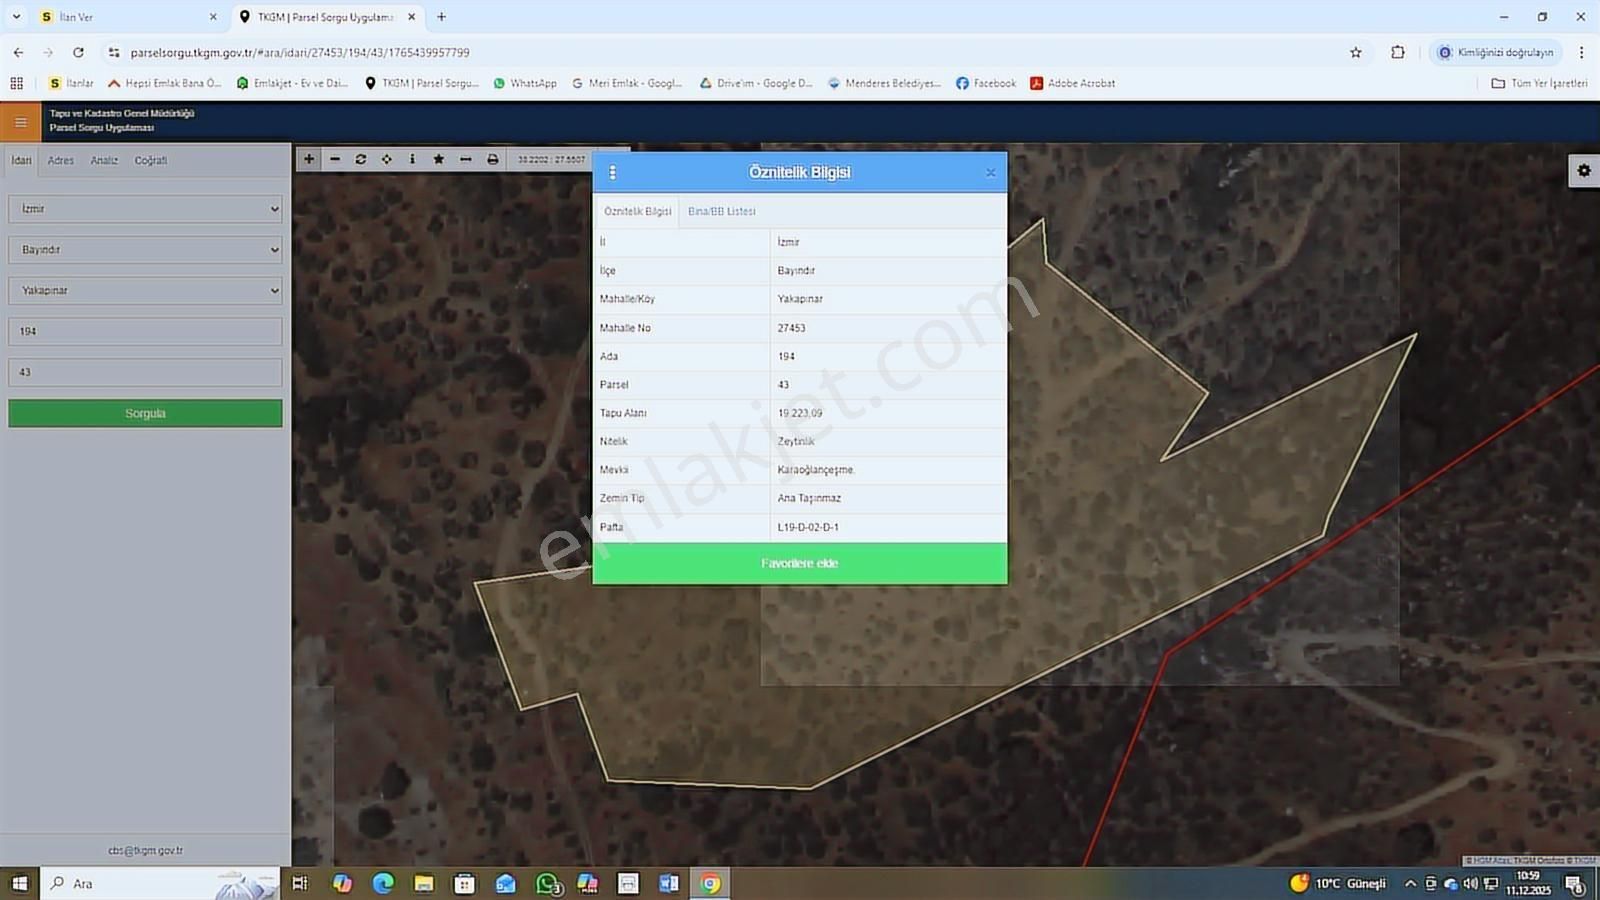Image resolution: width=1600 pixels, height=900 pixels.
Task: Click the crosshair locate tool in map toolbar
Action: pos(387,159)
